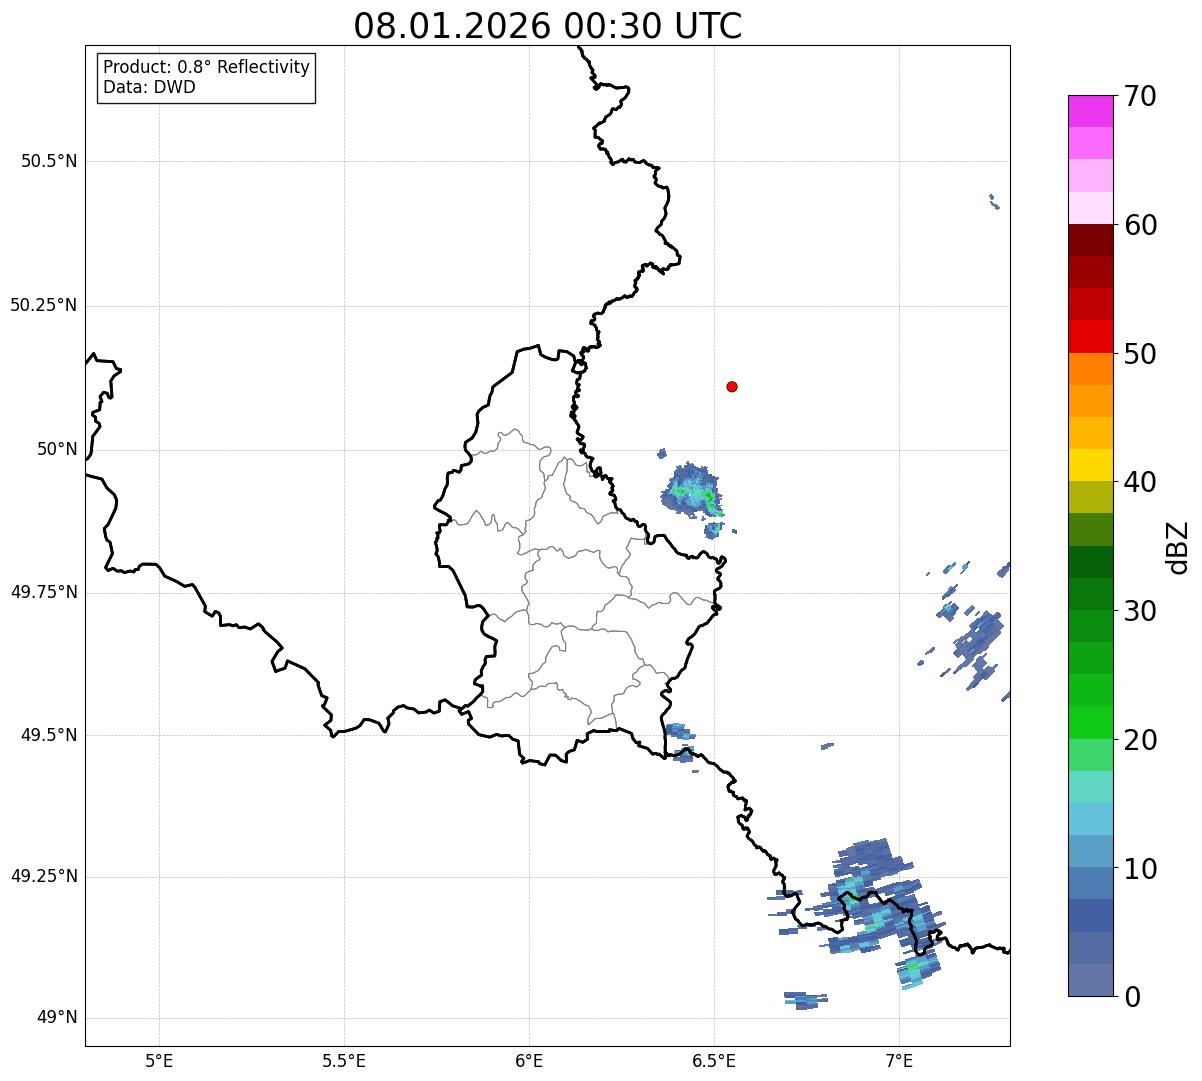Screen dimensions: 1202x1081
Task: Click the 6.5°E longitude tick label
Action: point(714,1060)
